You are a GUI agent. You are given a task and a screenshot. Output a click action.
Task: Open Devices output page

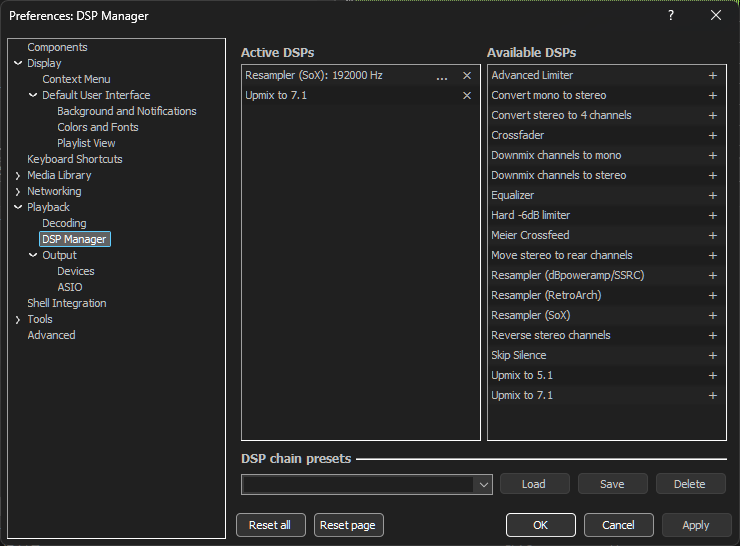tap(76, 271)
